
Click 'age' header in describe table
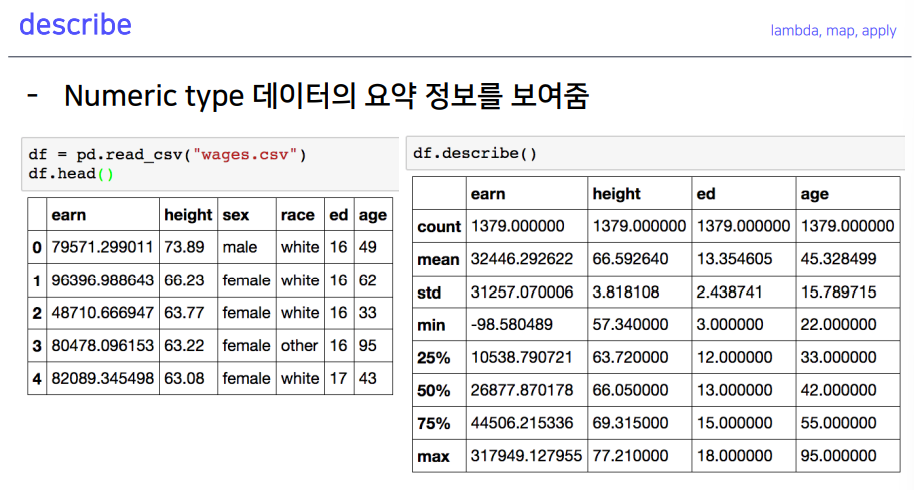pos(814,194)
